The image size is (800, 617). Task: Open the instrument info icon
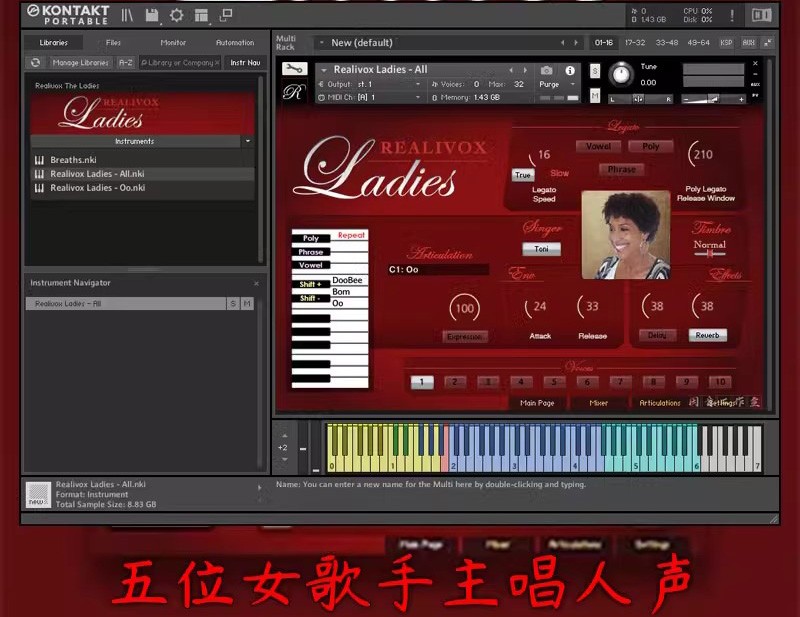tap(570, 70)
